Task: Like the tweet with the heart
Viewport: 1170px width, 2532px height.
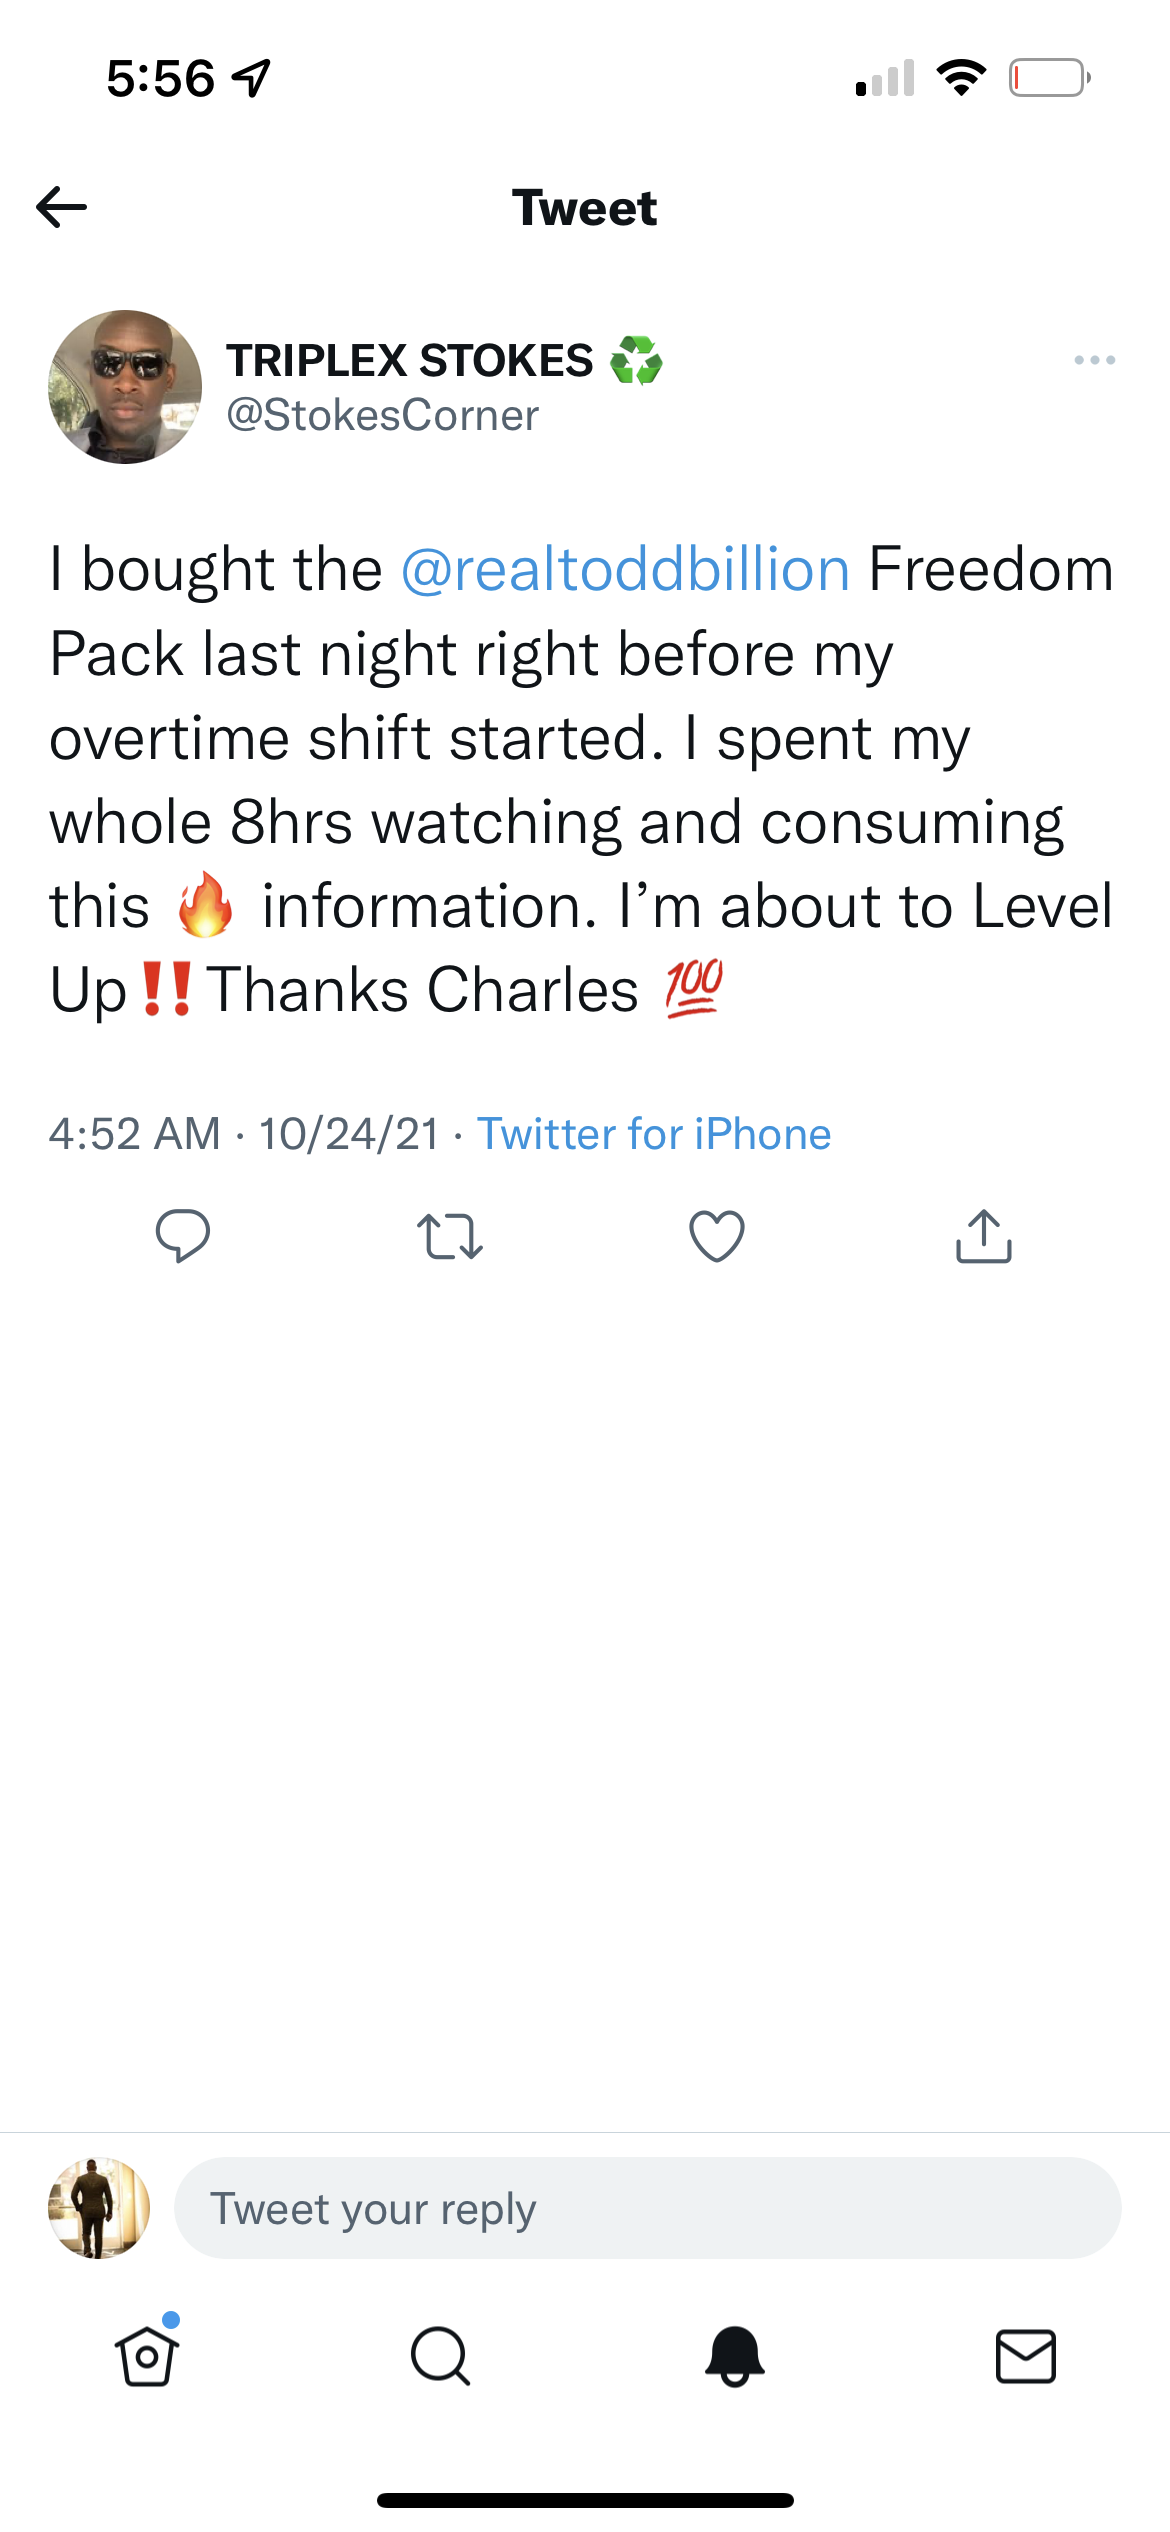Action: 717,1236
